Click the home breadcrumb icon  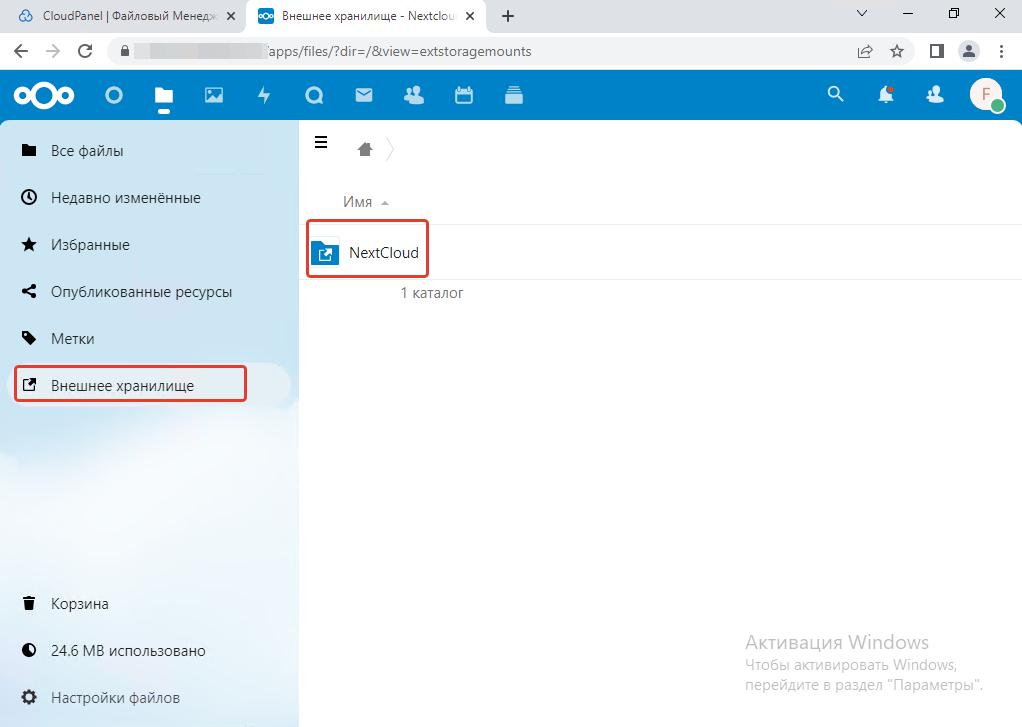pos(365,149)
